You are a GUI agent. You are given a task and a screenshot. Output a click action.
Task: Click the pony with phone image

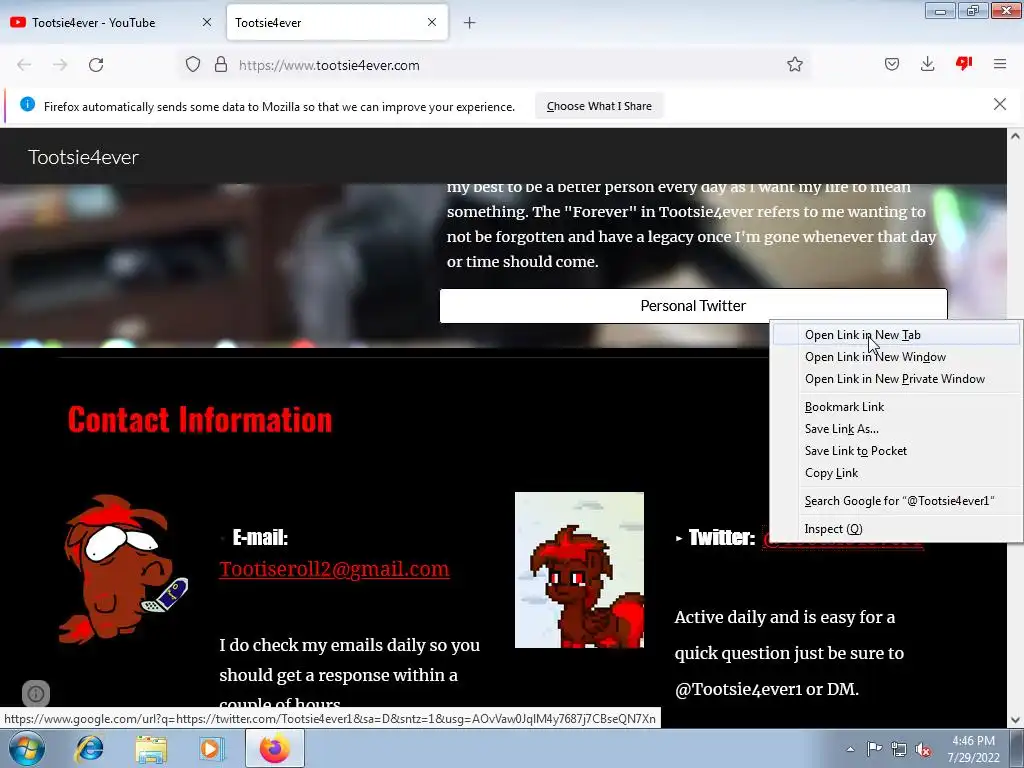tap(123, 569)
